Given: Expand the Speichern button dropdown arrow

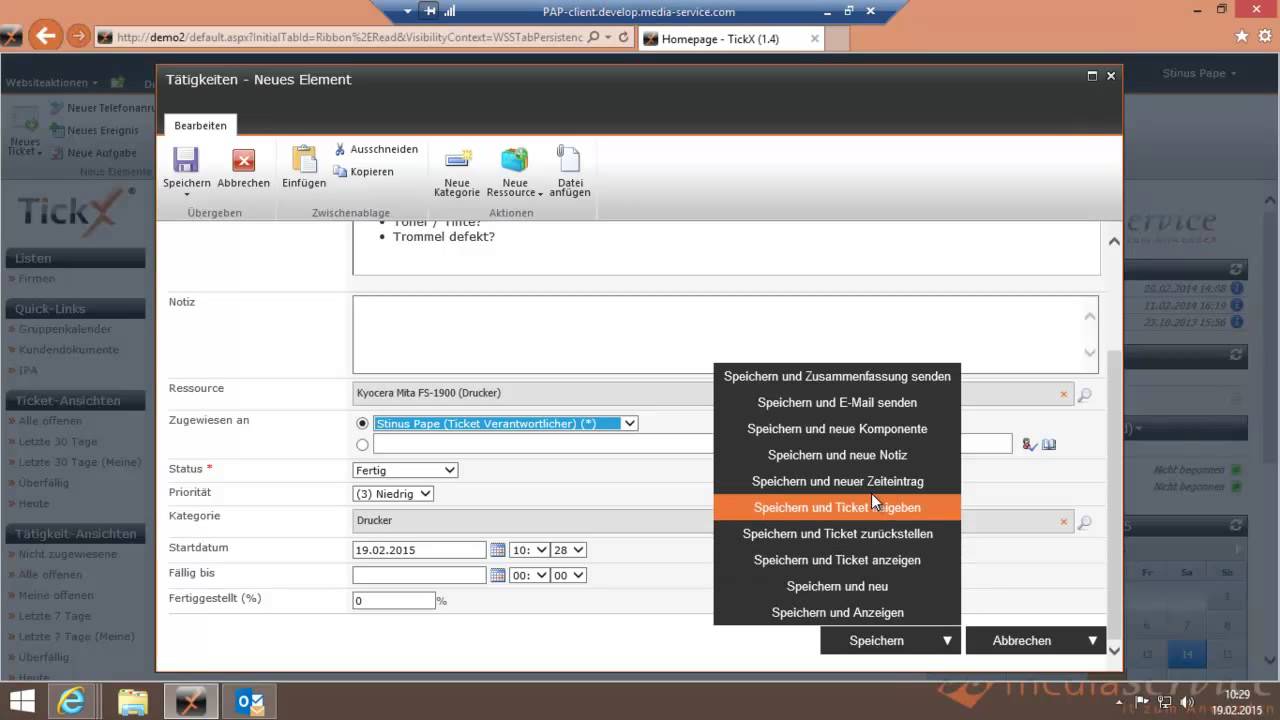Looking at the screenshot, I should pos(946,641).
